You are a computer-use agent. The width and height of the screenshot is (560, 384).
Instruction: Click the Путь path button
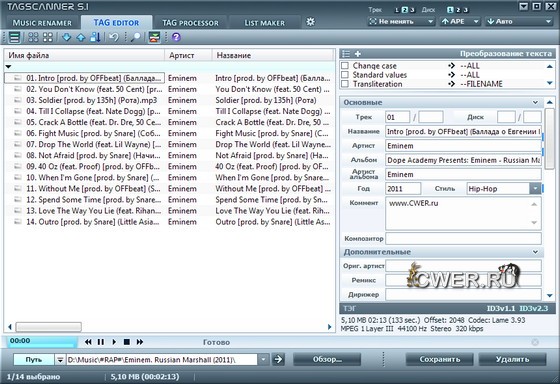pyautogui.click(x=34, y=359)
